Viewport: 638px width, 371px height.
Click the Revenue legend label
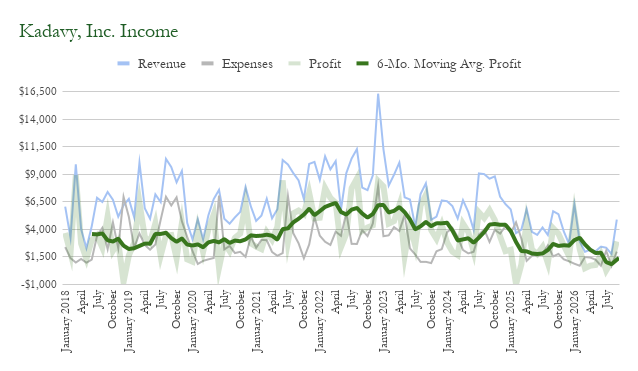[162, 64]
